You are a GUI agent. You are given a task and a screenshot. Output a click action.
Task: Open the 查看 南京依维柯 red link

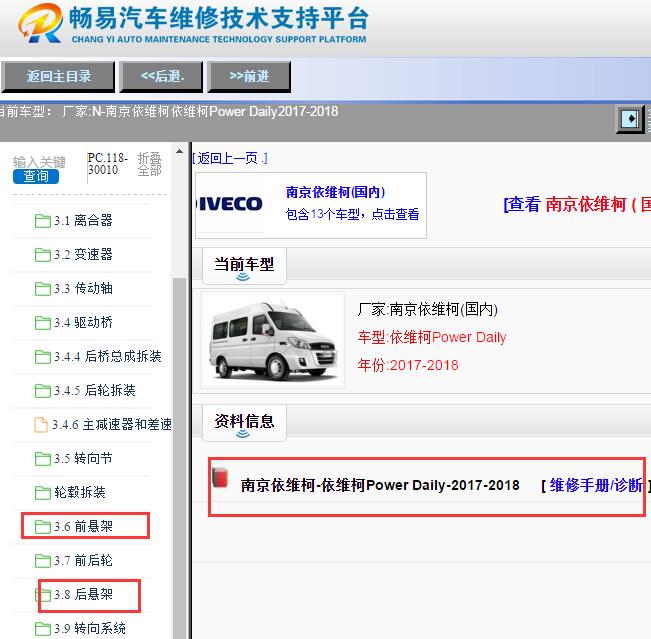577,204
